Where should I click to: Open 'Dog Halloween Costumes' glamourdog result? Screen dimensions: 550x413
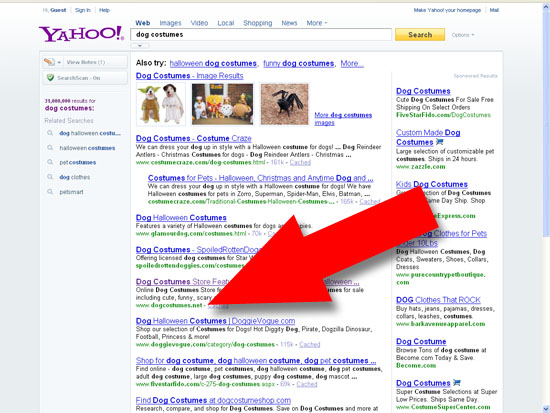click(181, 218)
